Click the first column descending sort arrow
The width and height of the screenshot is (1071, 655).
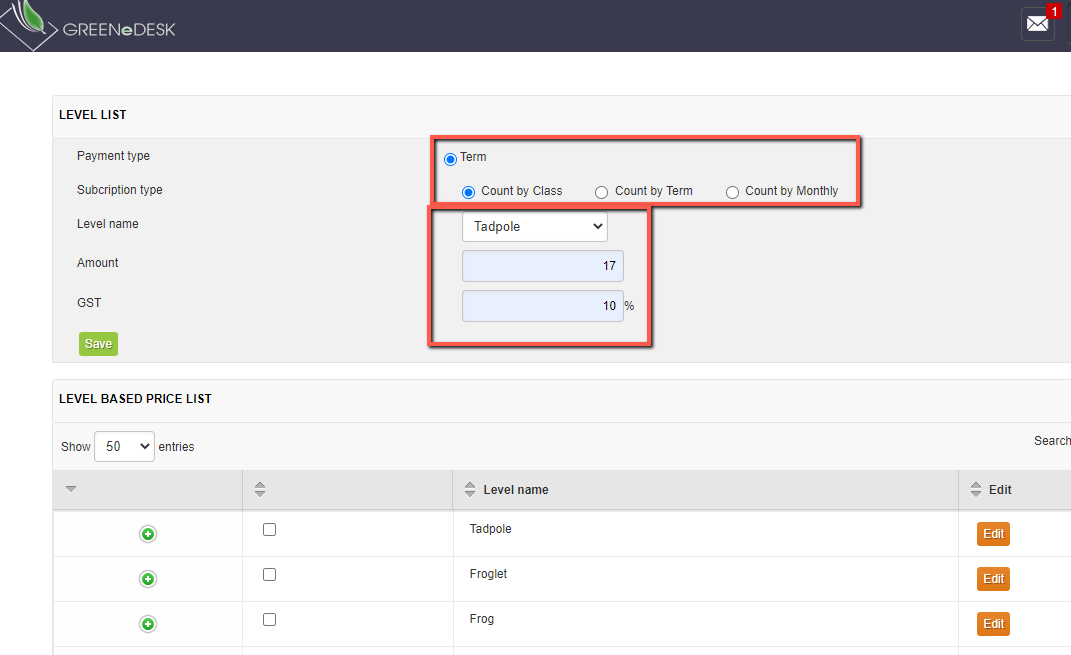(x=71, y=489)
